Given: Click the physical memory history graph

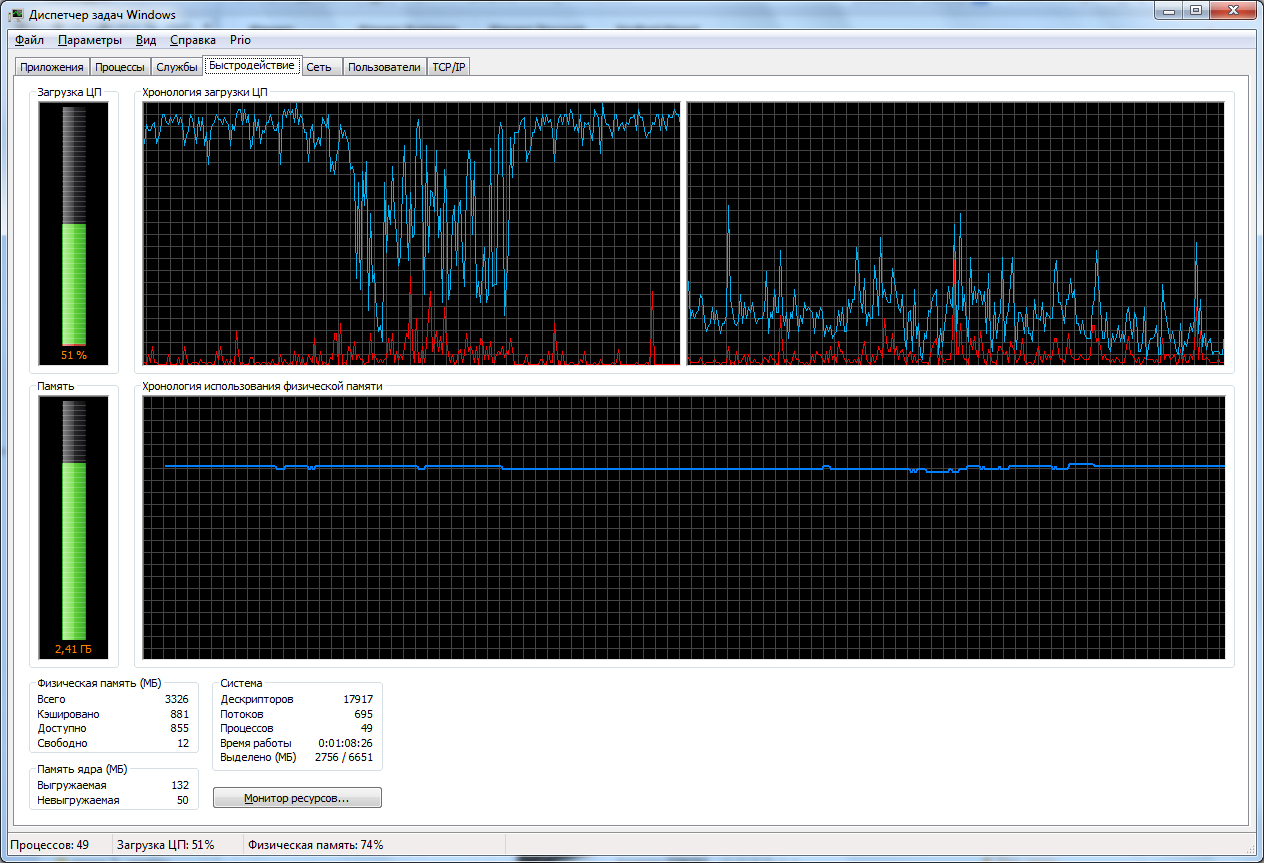Looking at the screenshot, I should (x=684, y=527).
